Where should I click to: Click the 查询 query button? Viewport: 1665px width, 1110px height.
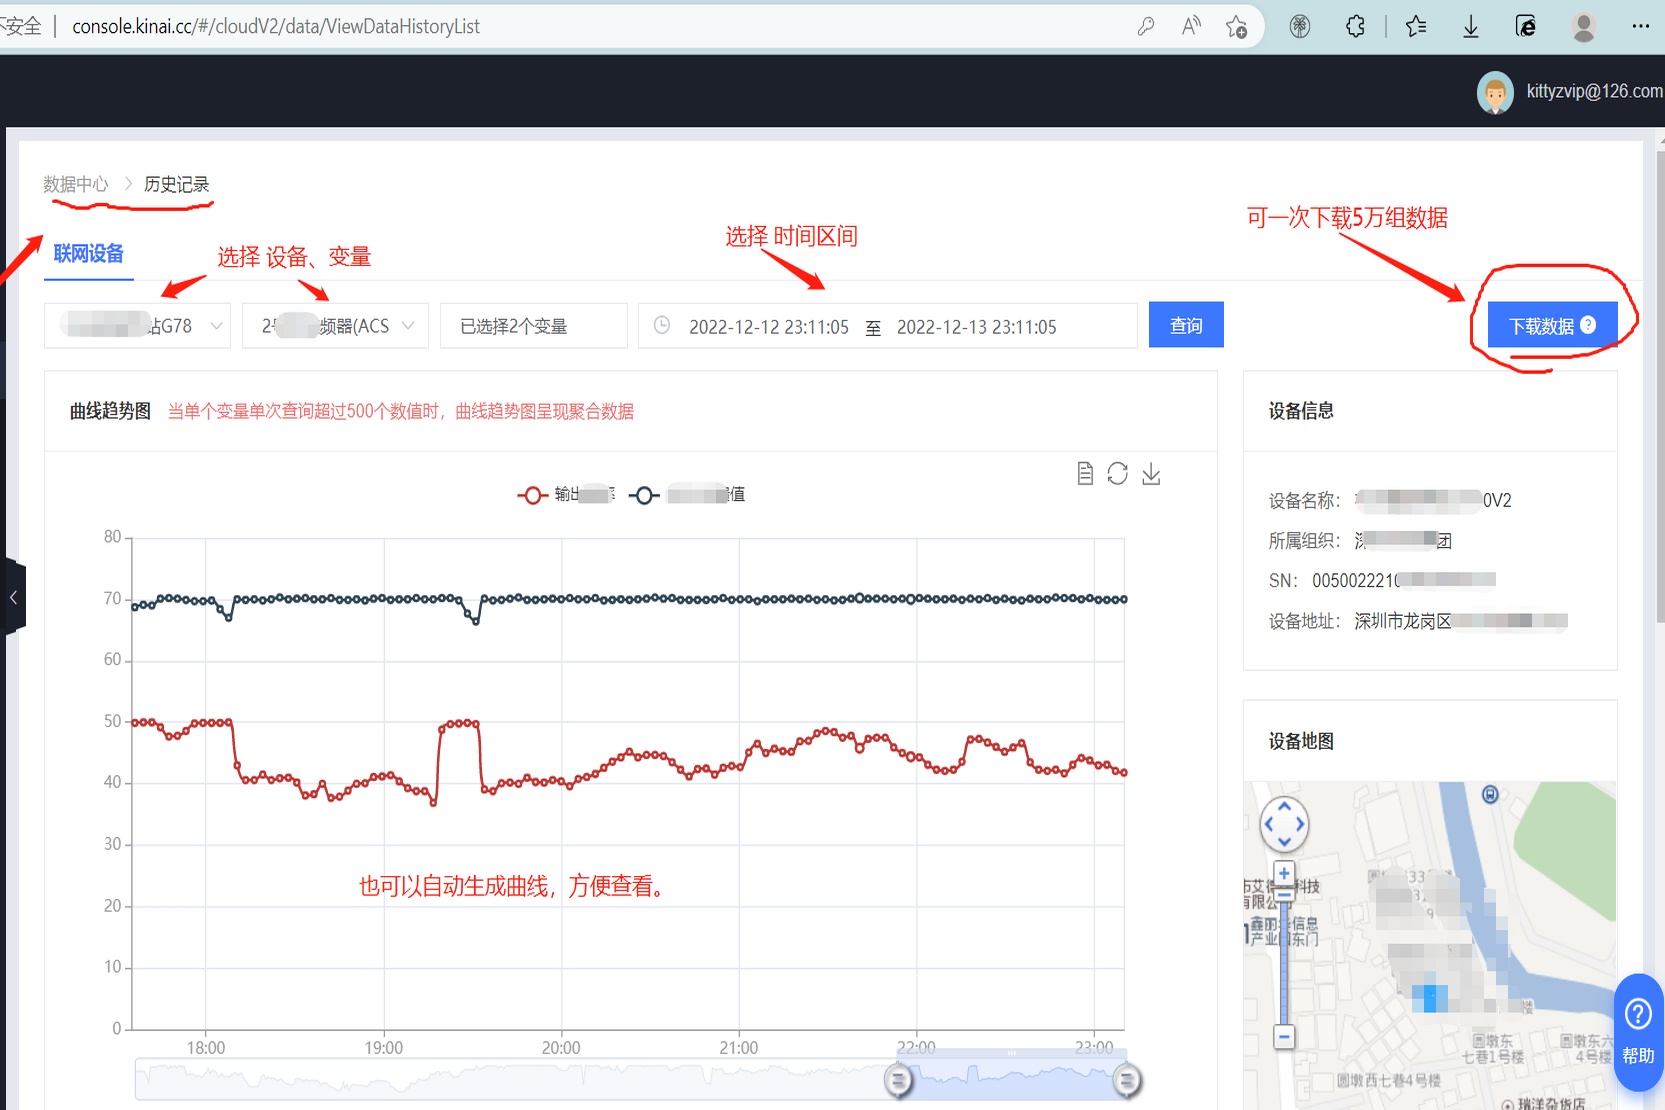click(x=1186, y=325)
